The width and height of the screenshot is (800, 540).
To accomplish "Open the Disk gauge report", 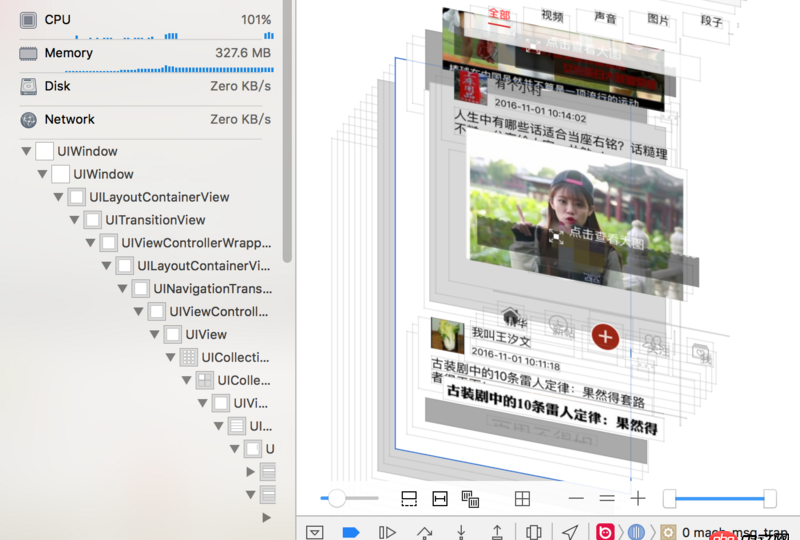I will tap(145, 86).
